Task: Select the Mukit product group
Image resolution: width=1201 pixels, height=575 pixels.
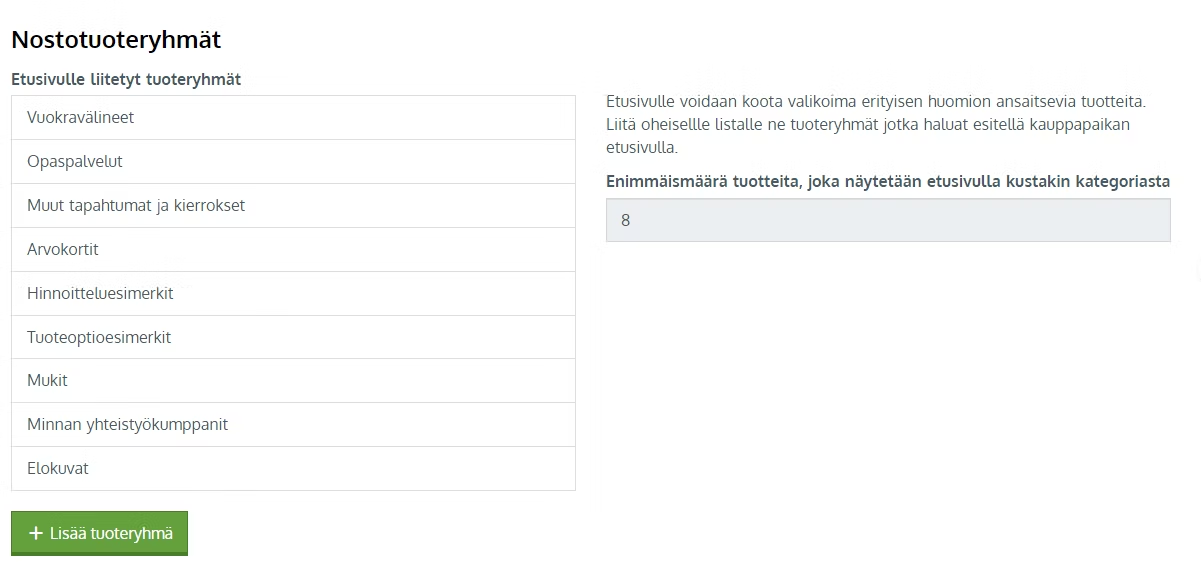Action: click(293, 380)
